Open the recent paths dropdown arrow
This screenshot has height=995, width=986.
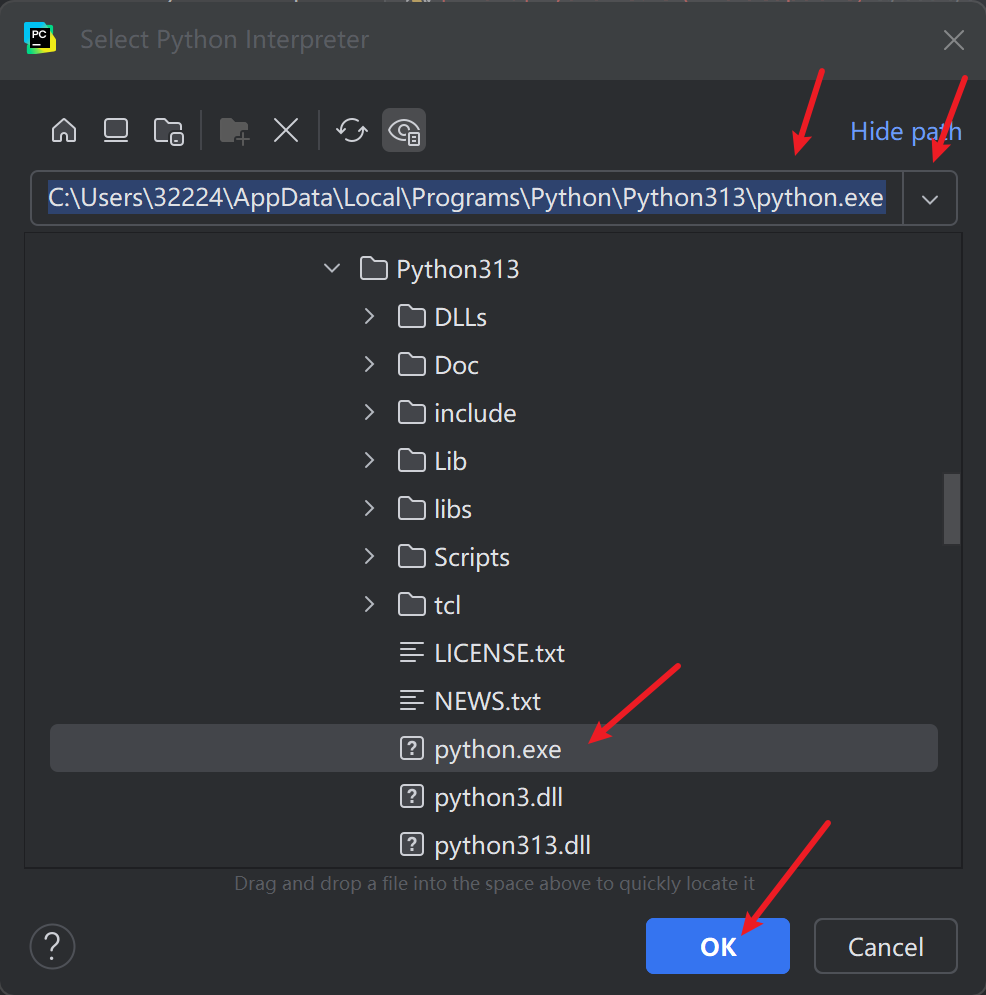pyautogui.click(x=930, y=199)
